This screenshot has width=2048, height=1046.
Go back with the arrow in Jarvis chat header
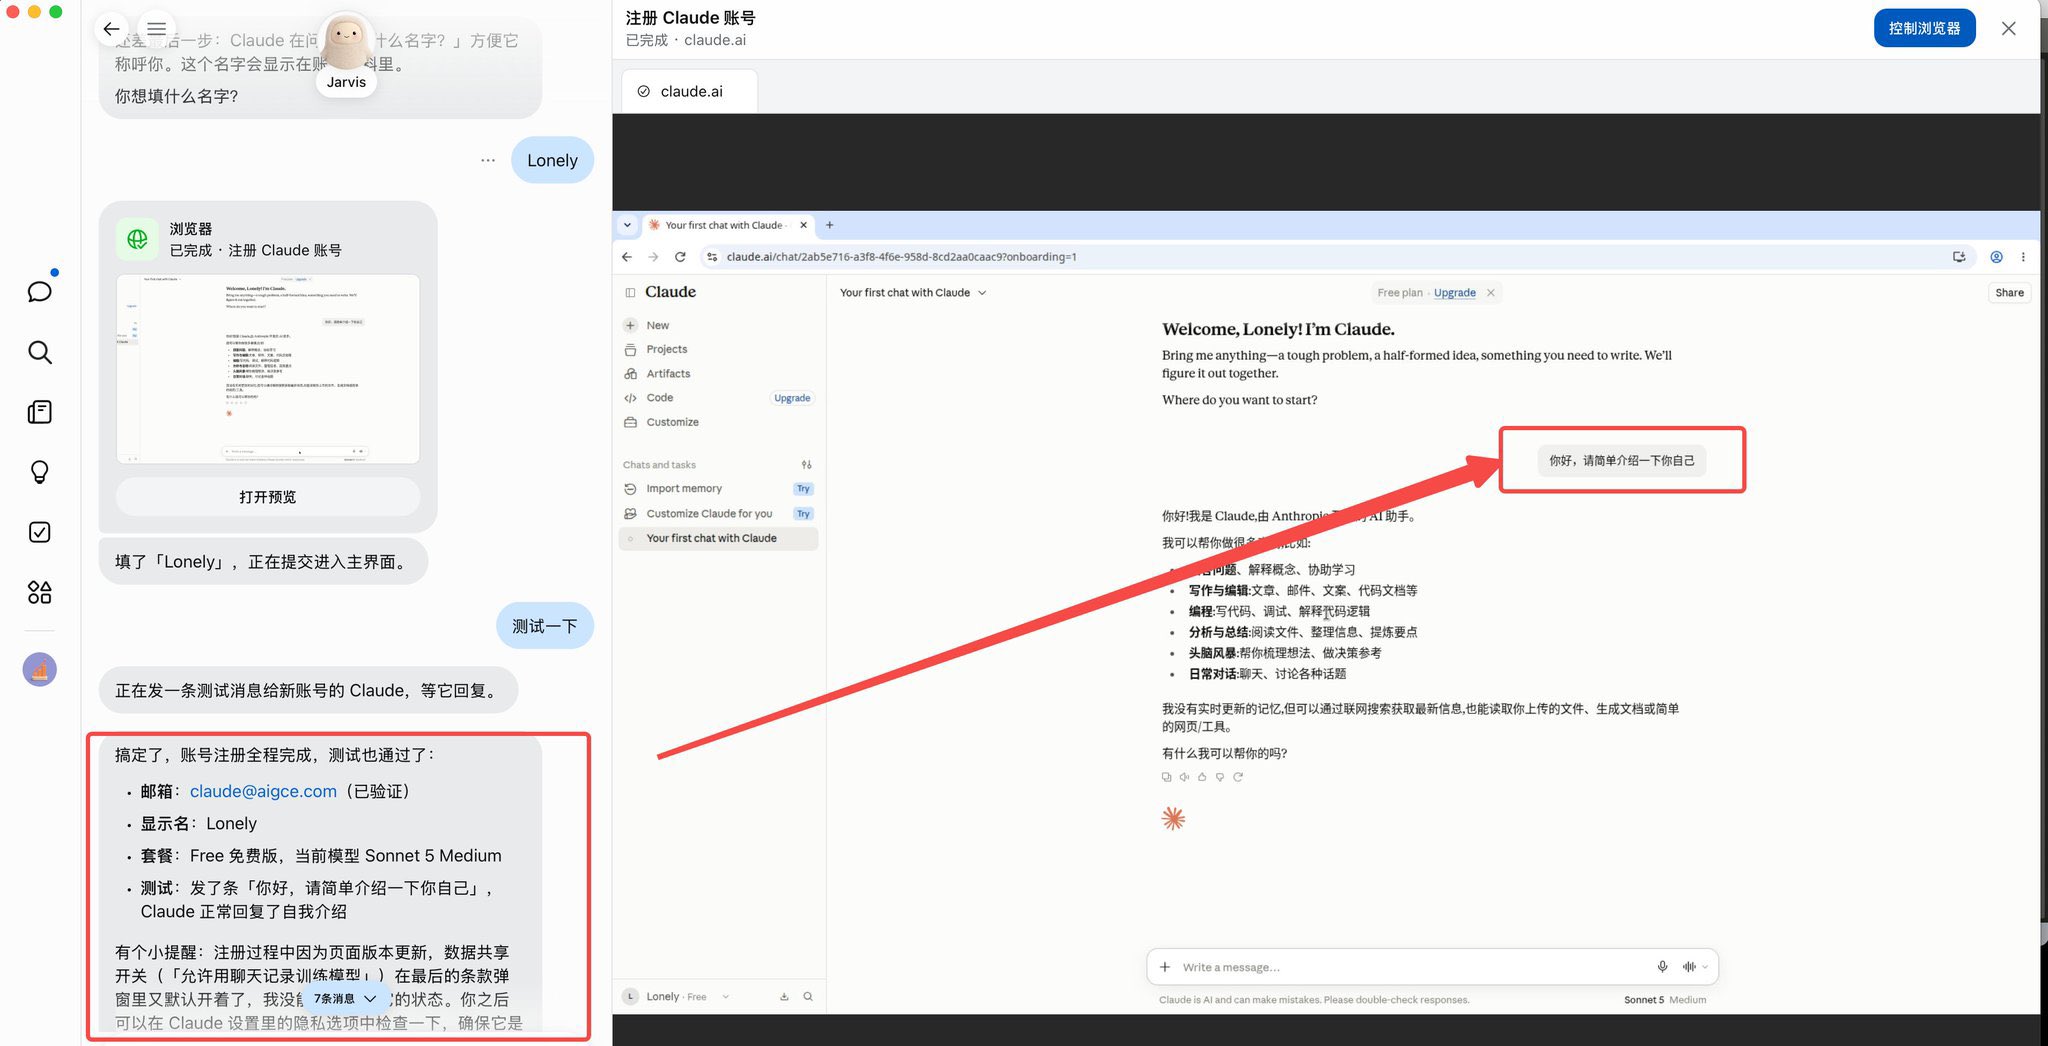pos(111,29)
